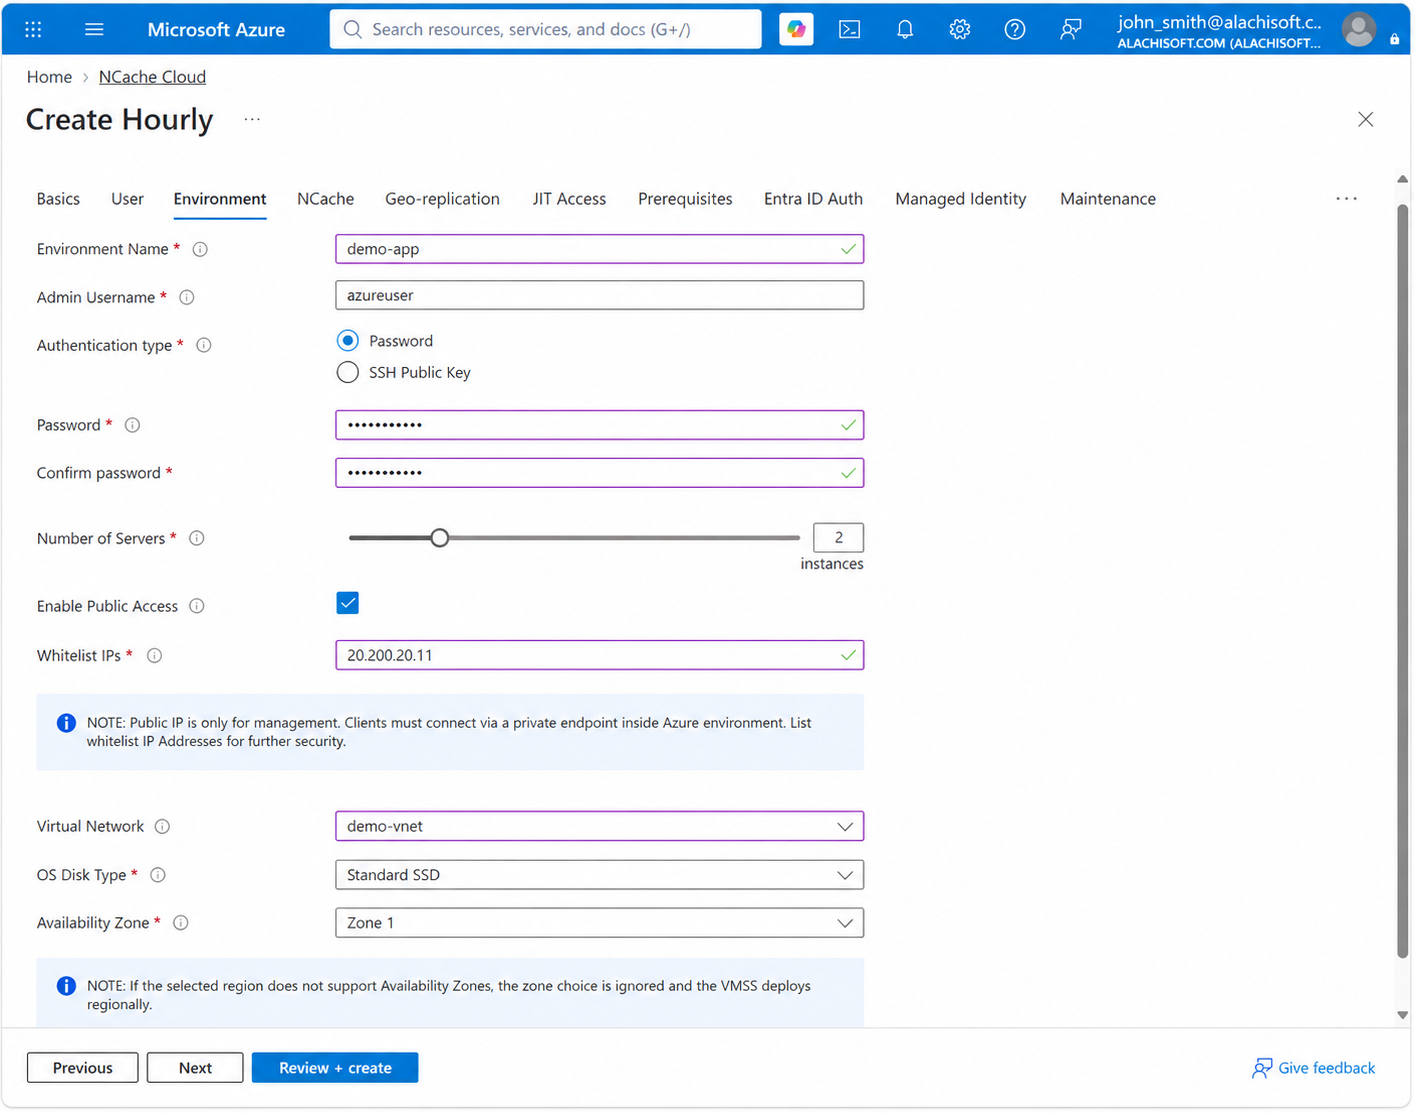Open the OS Disk Type dropdown
The height and width of the screenshot is (1113, 1414).
[599, 875]
